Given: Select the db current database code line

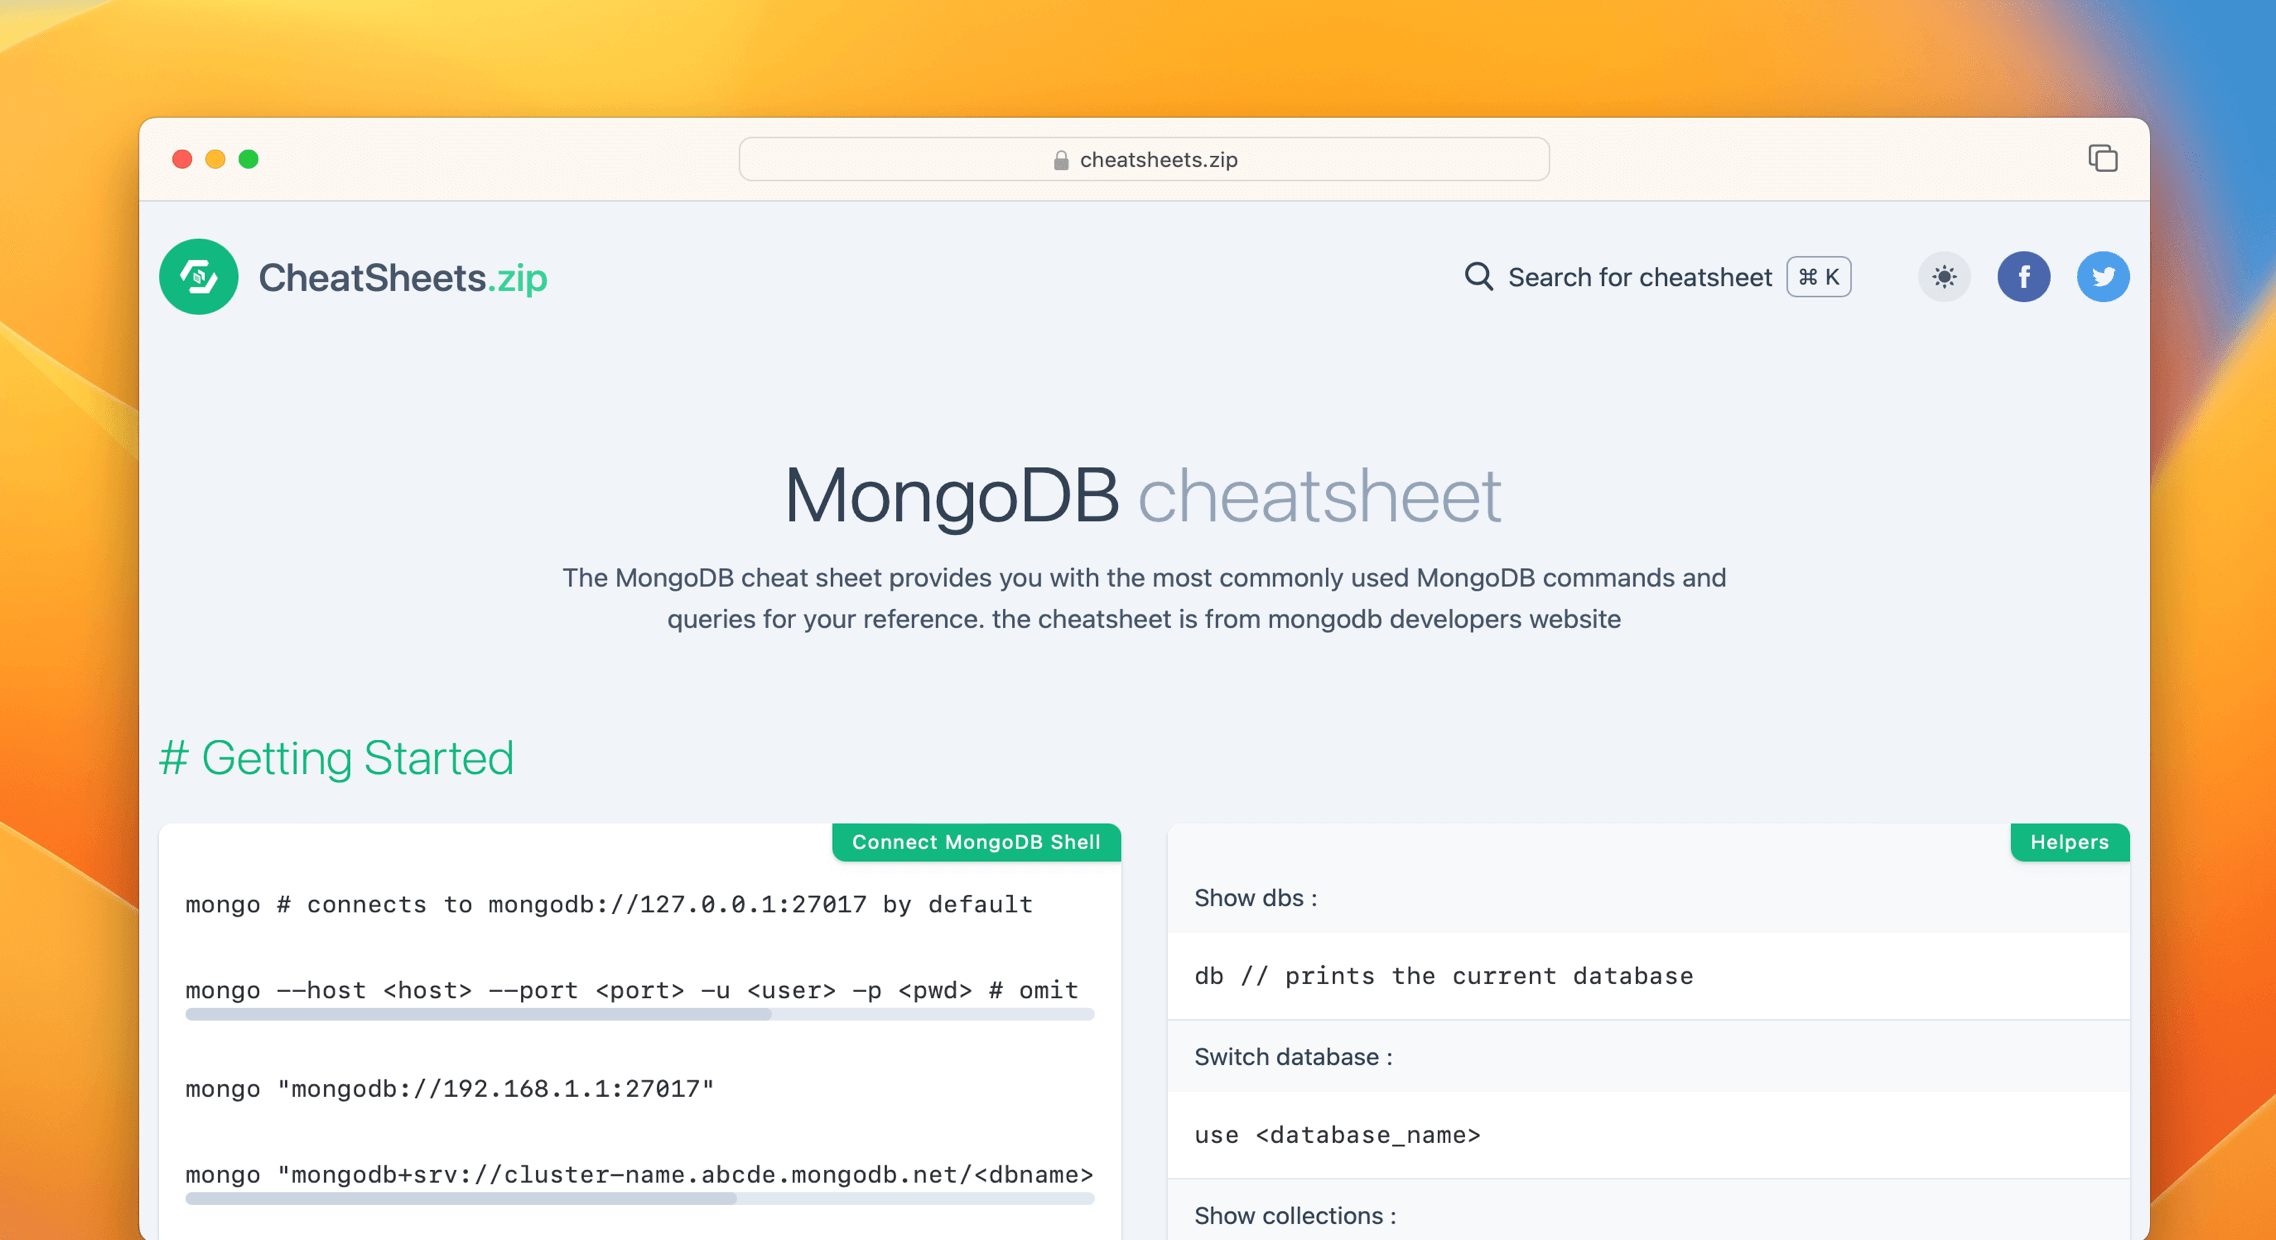Looking at the screenshot, I should pyautogui.click(x=1443, y=976).
